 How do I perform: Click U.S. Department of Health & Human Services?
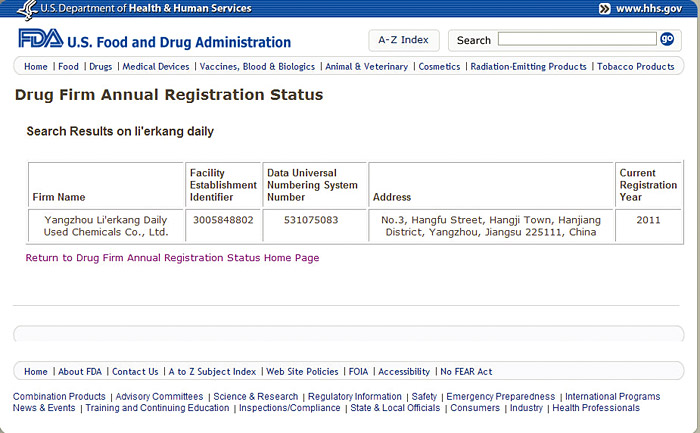tap(146, 8)
